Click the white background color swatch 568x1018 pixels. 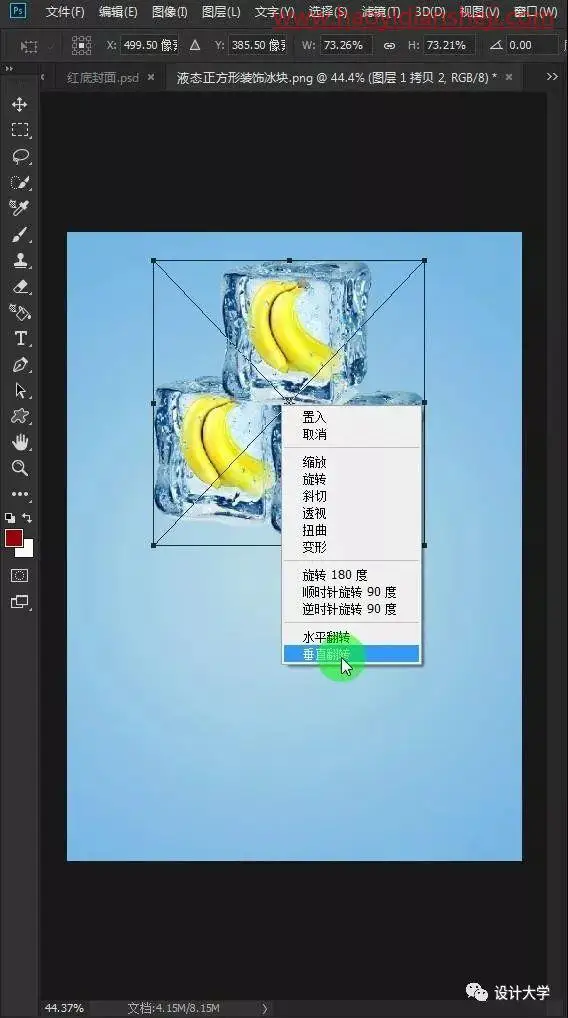[x=27, y=551]
